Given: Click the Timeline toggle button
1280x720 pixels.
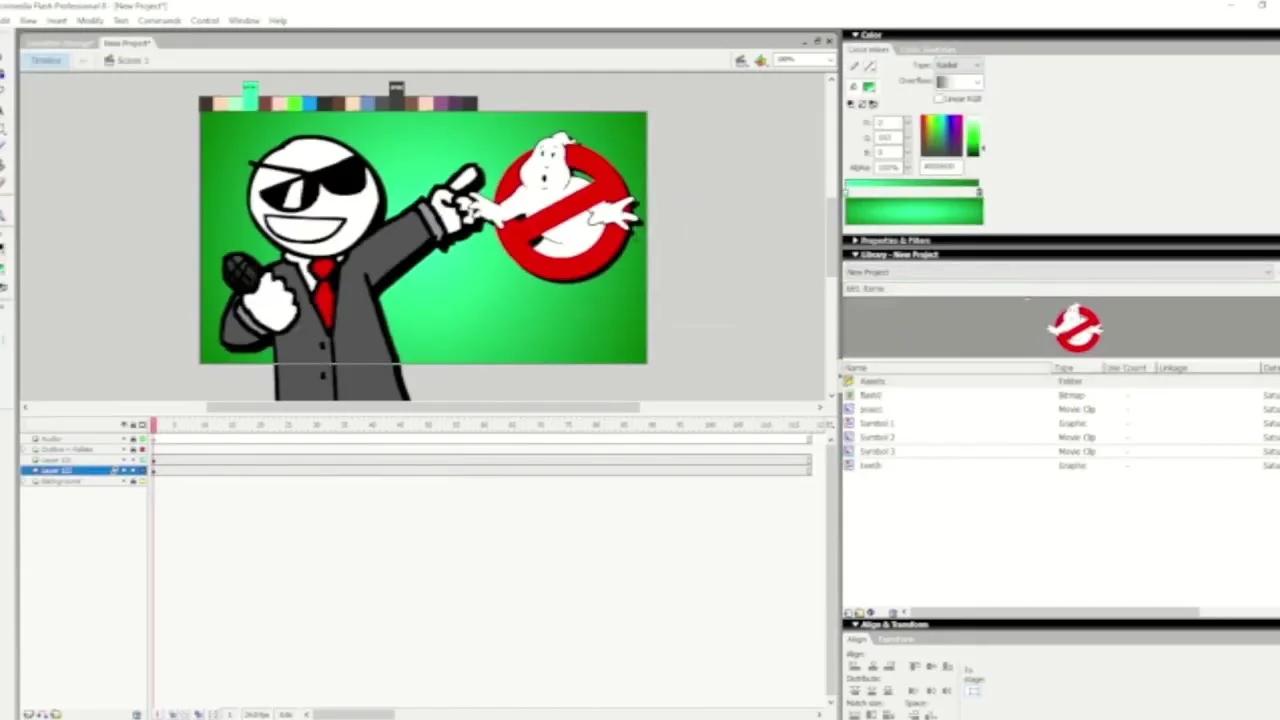Looking at the screenshot, I should [46, 61].
